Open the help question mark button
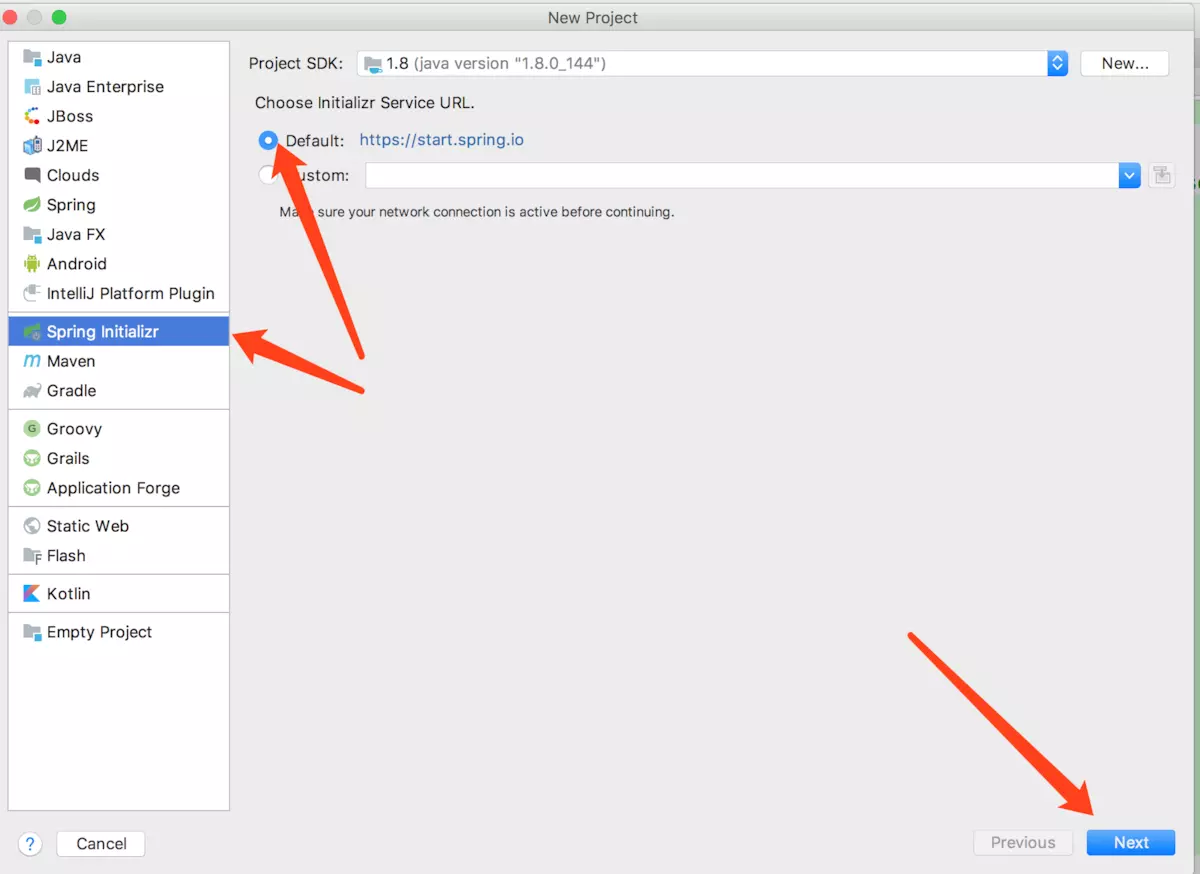This screenshot has height=874, width=1200. click(31, 844)
